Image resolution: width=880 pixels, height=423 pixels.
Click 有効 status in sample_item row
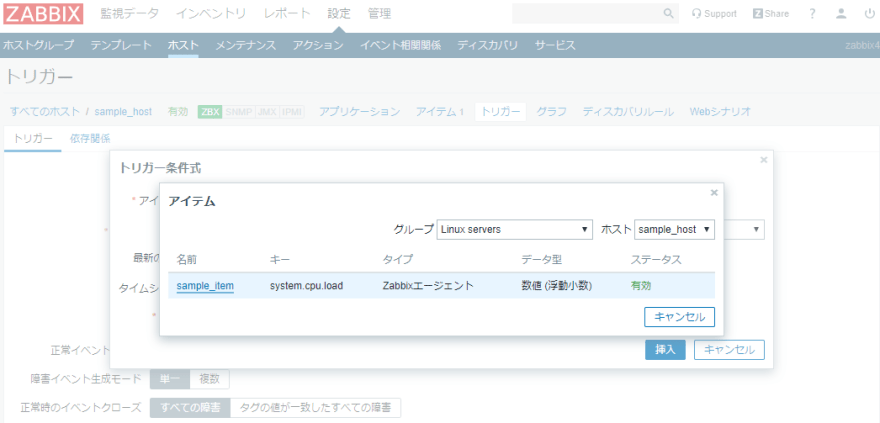click(x=641, y=286)
